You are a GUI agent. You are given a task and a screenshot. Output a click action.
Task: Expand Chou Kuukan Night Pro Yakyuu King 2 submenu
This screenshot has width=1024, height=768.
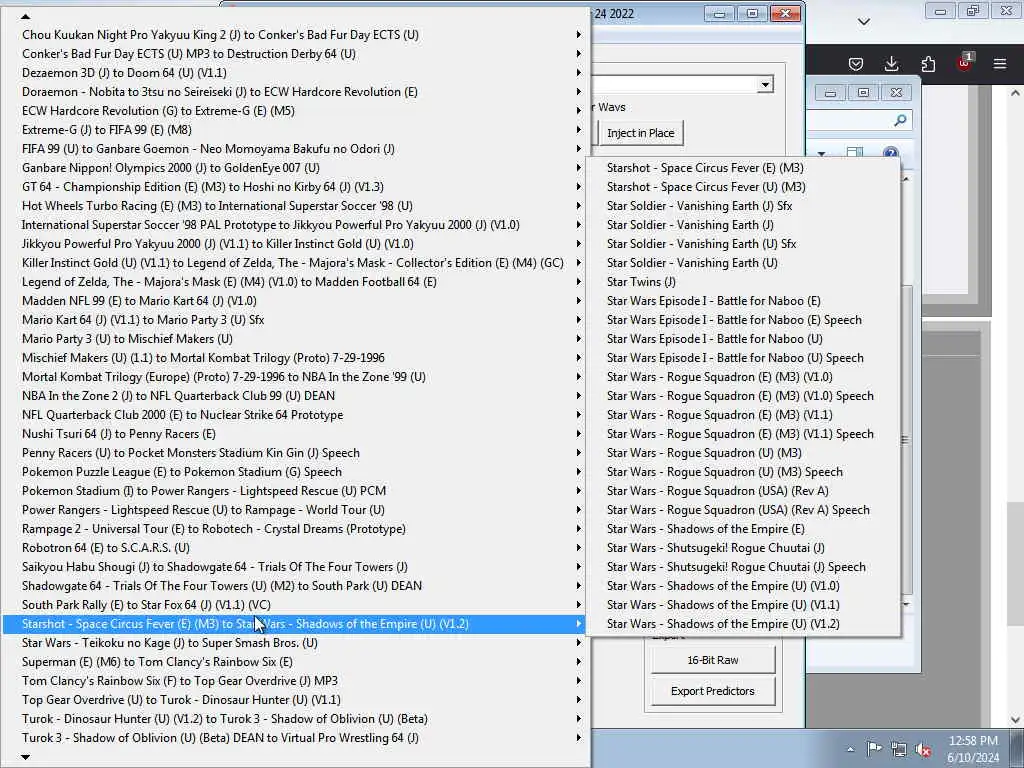pyautogui.click(x=296, y=35)
